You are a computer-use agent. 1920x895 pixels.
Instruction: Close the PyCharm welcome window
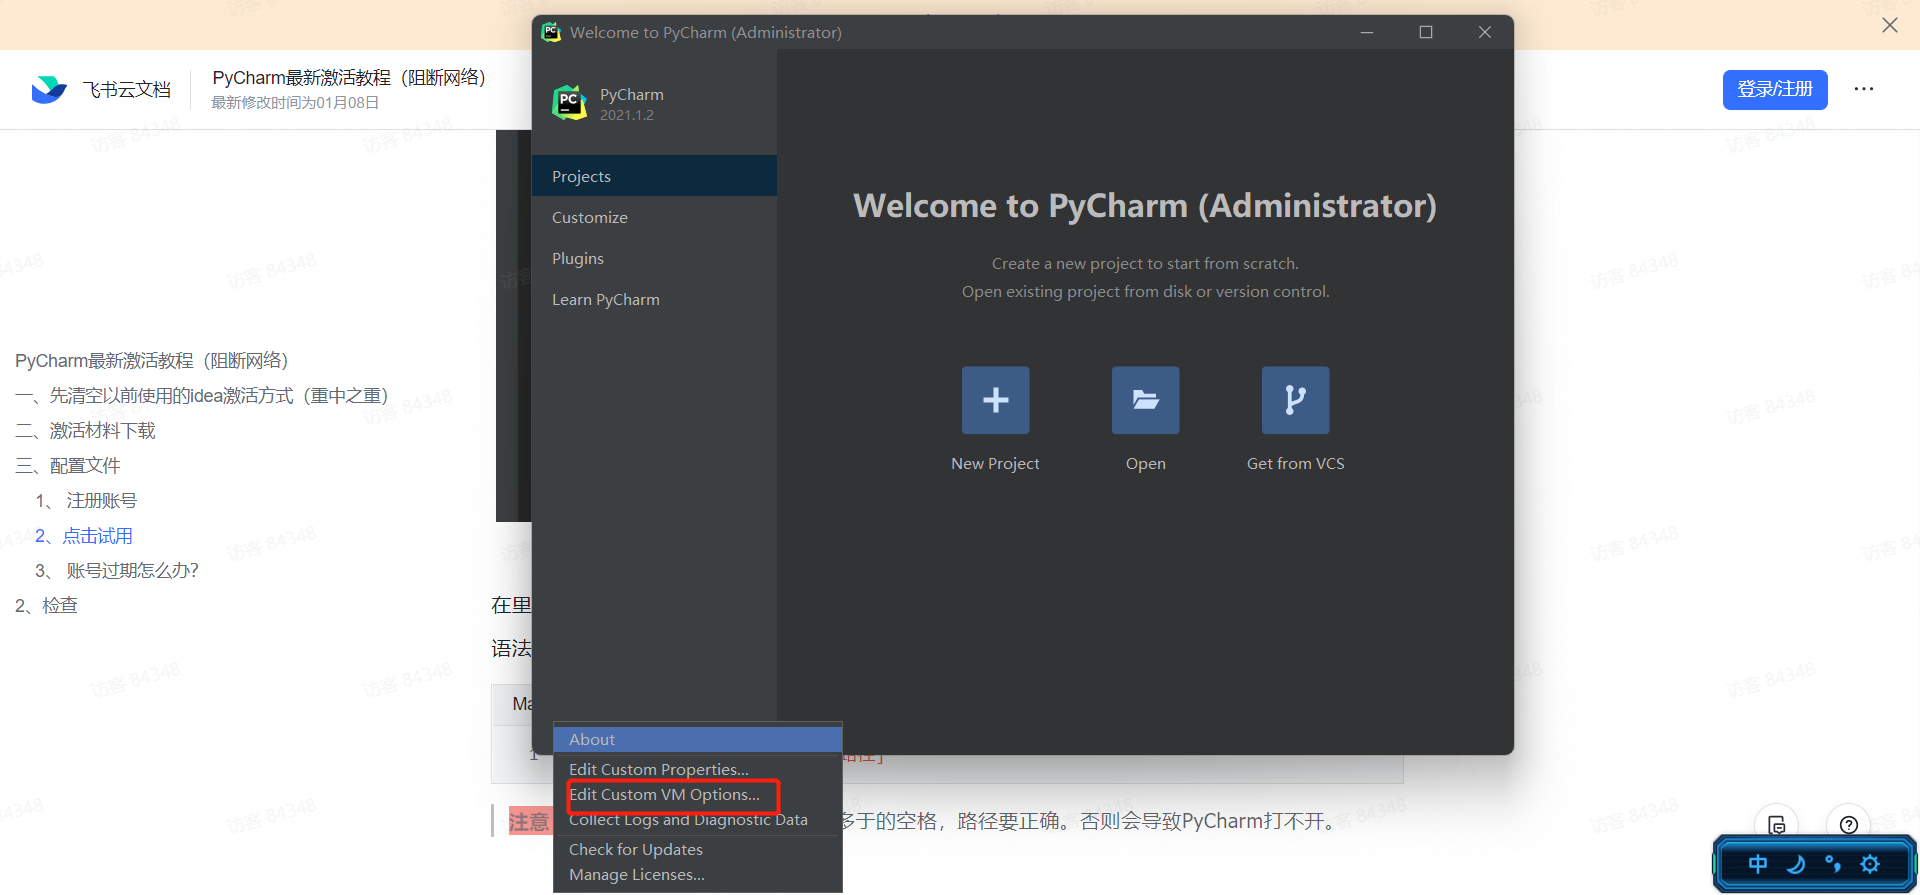(1485, 32)
